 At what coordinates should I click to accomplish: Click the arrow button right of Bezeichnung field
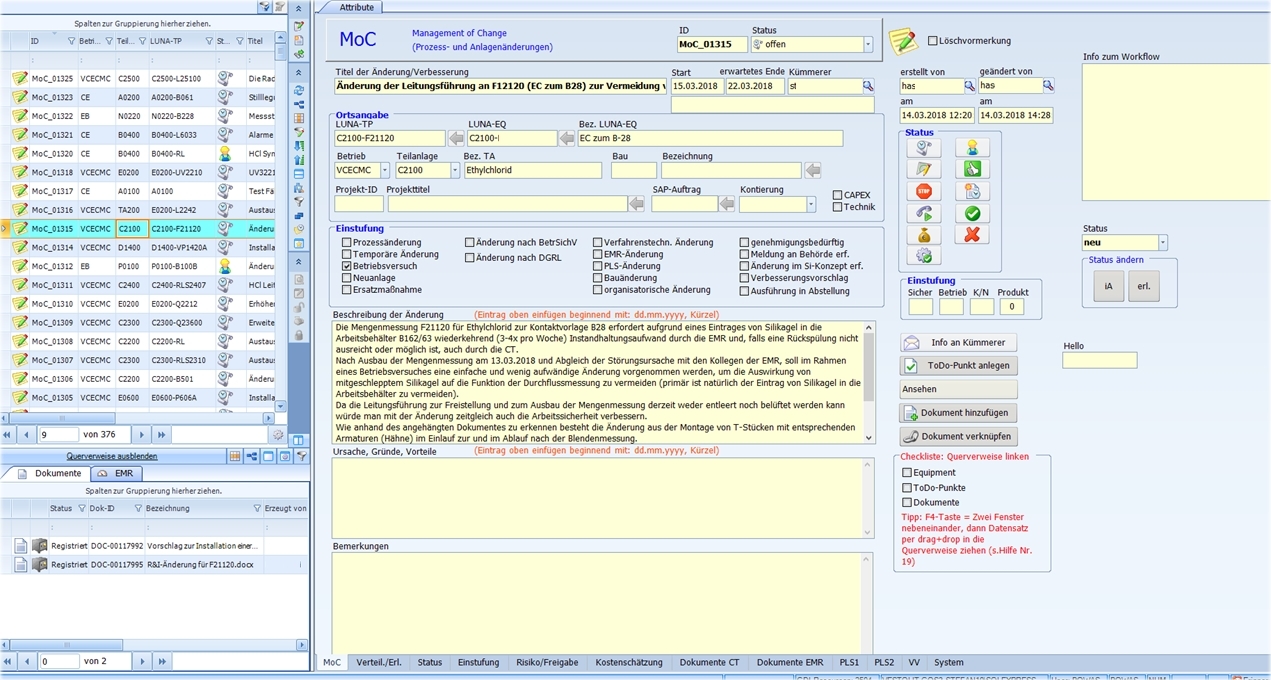(x=813, y=171)
